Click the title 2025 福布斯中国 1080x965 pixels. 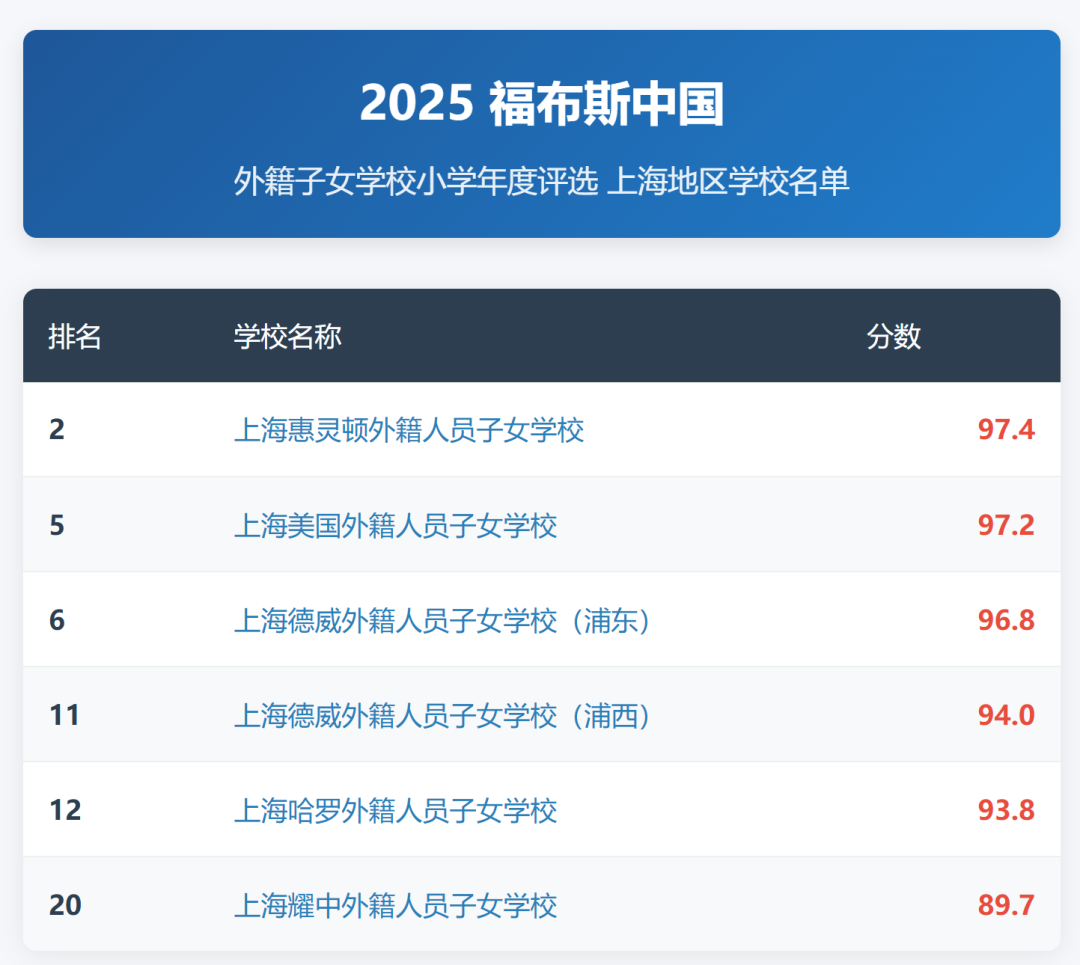tap(542, 103)
